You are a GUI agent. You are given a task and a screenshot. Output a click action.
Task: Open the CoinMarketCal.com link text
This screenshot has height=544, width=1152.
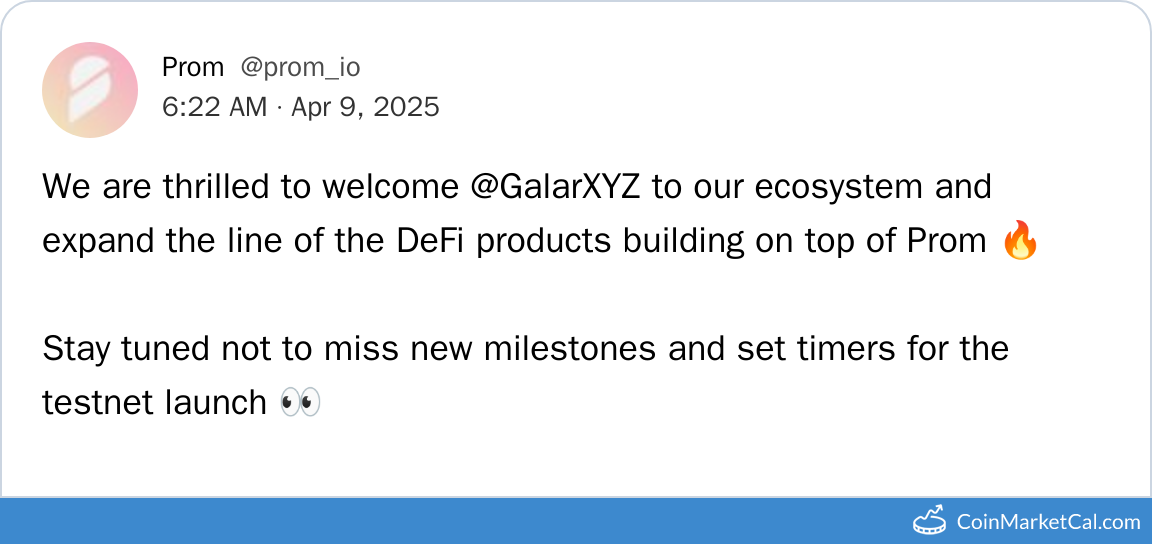1048,521
